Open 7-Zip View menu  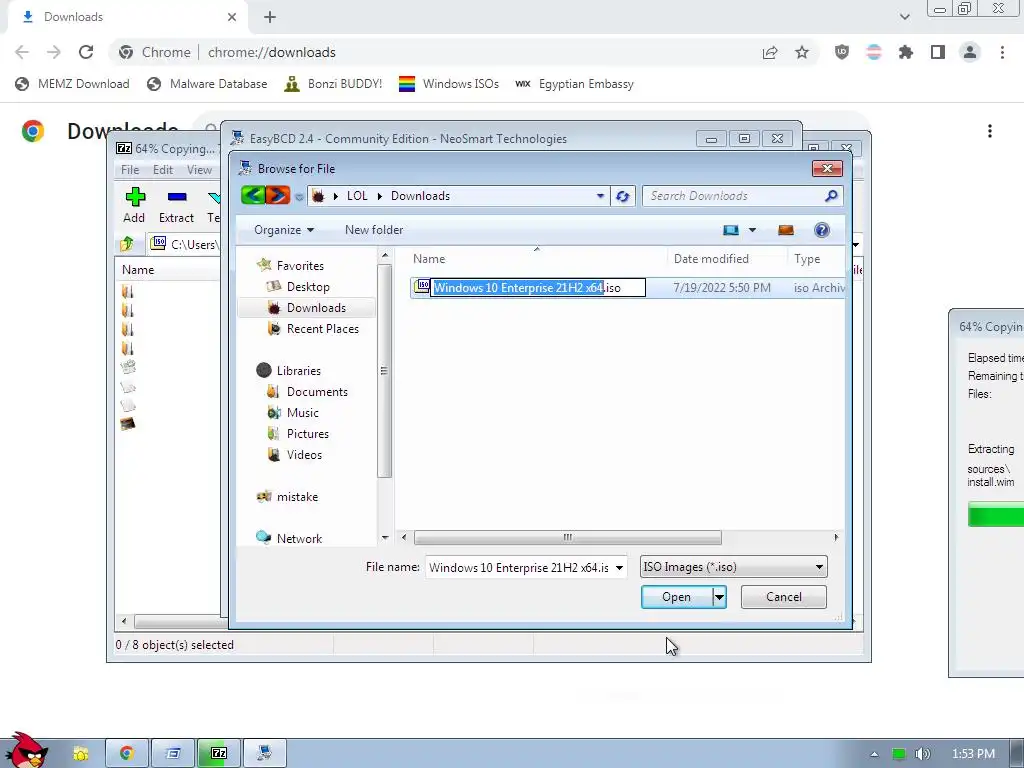[199, 170]
